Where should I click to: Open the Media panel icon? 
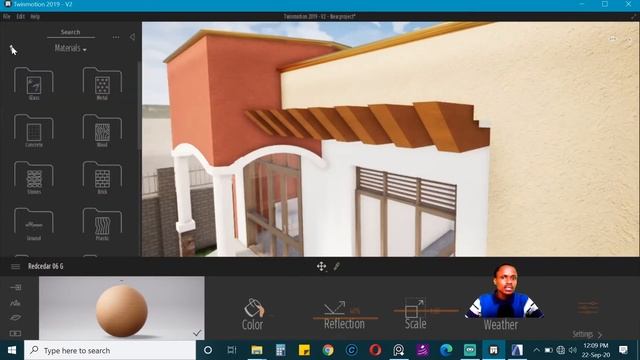16,333
